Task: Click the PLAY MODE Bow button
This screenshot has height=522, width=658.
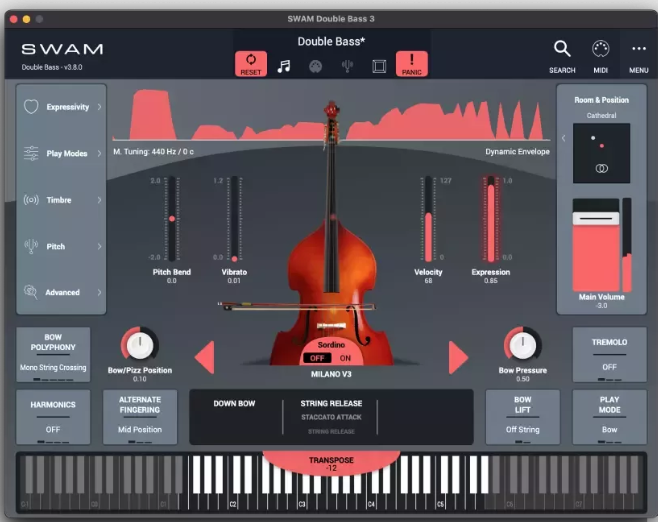Action: click(609, 417)
